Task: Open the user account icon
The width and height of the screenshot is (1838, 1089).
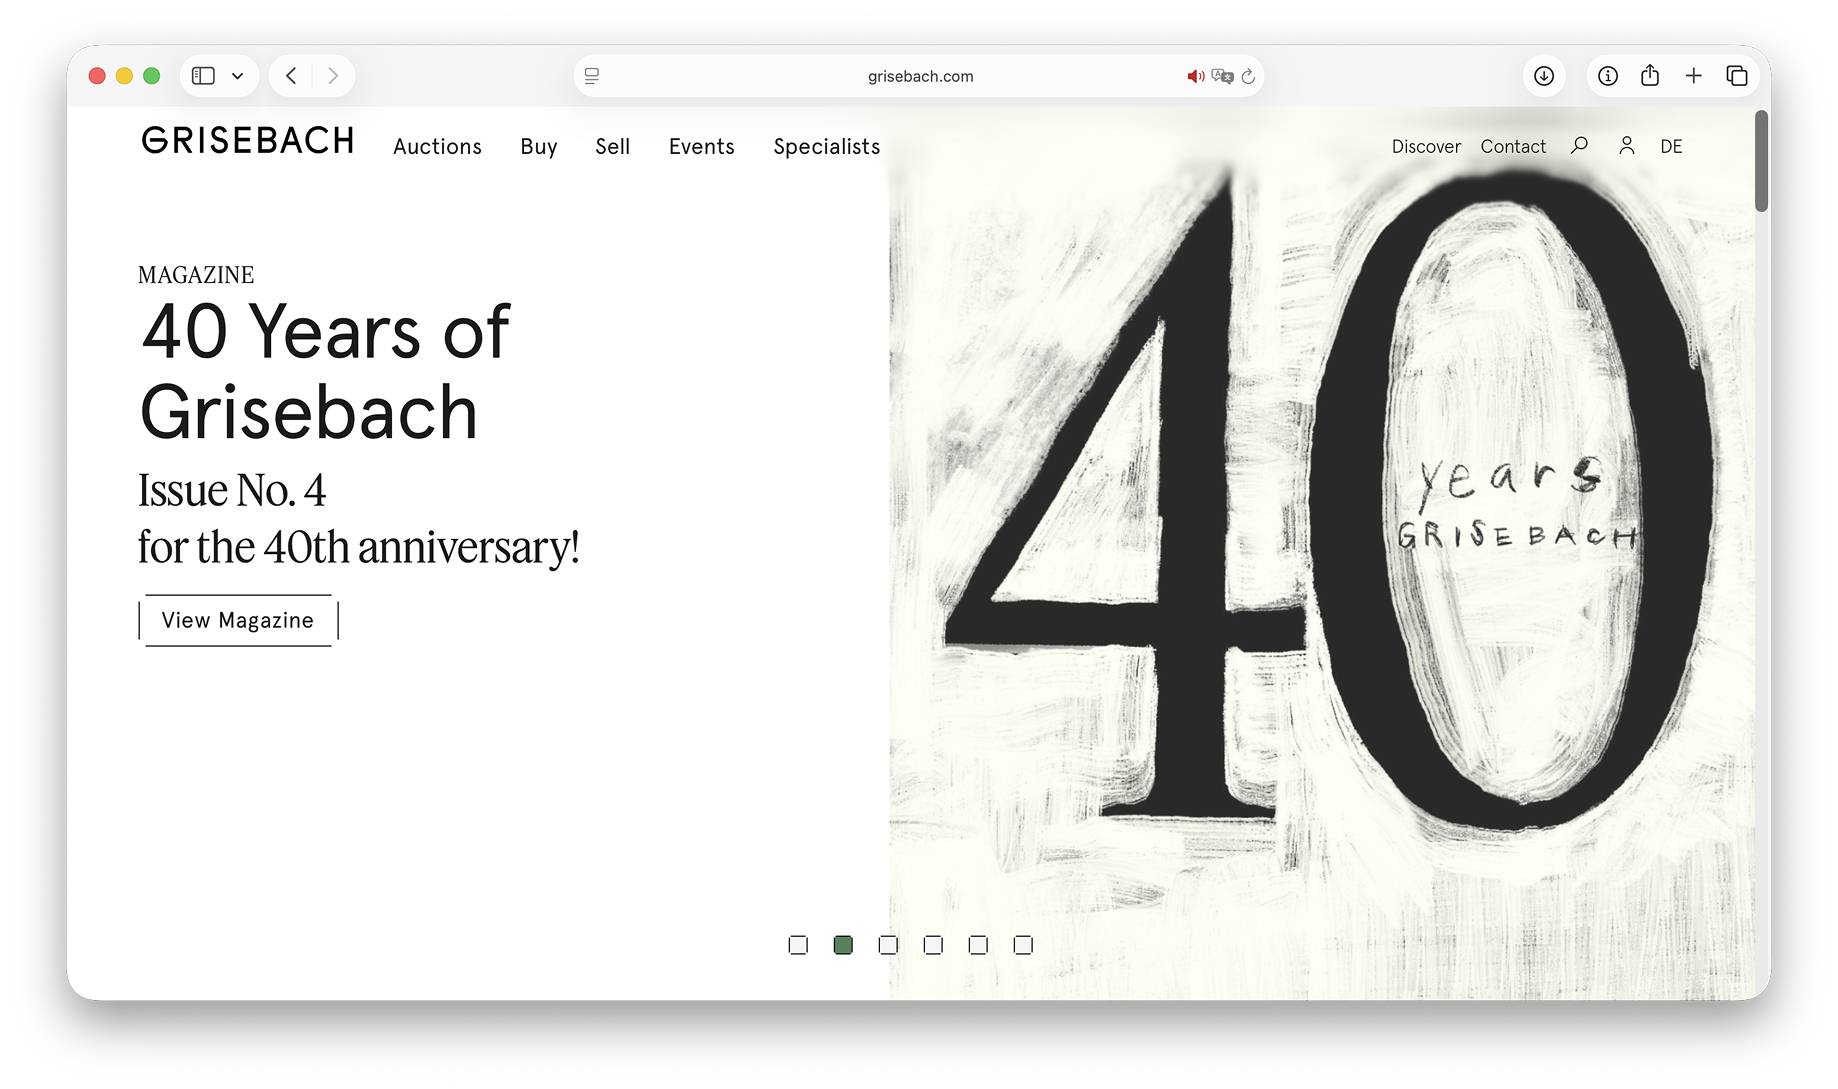Action: click(1627, 146)
